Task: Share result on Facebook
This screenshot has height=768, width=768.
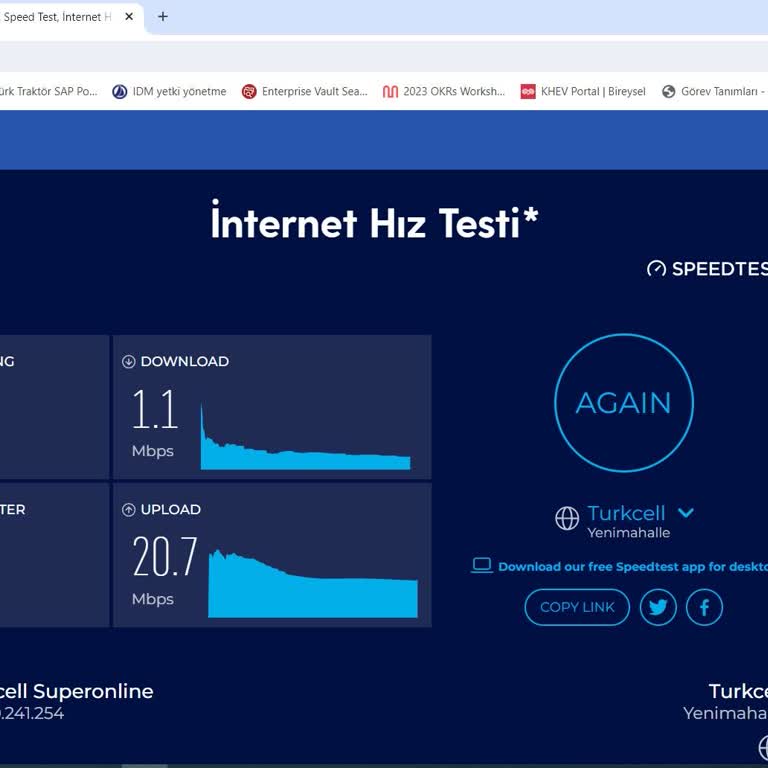Action: click(x=704, y=607)
